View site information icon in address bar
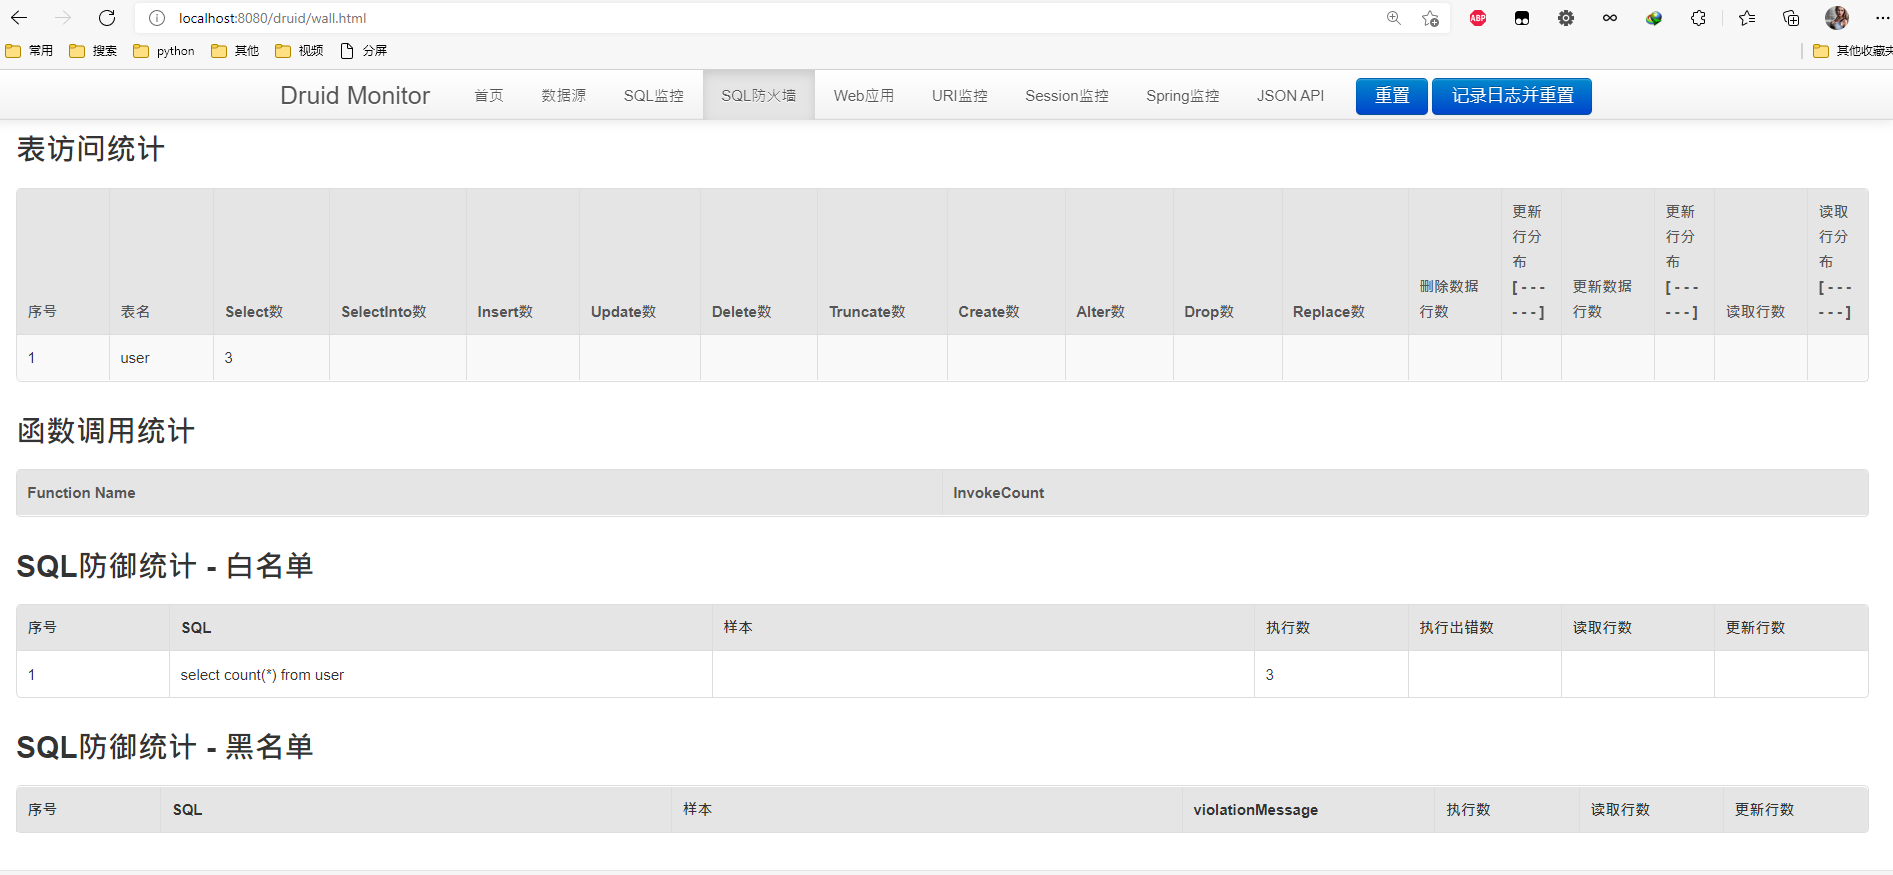The width and height of the screenshot is (1893, 875). tap(157, 18)
